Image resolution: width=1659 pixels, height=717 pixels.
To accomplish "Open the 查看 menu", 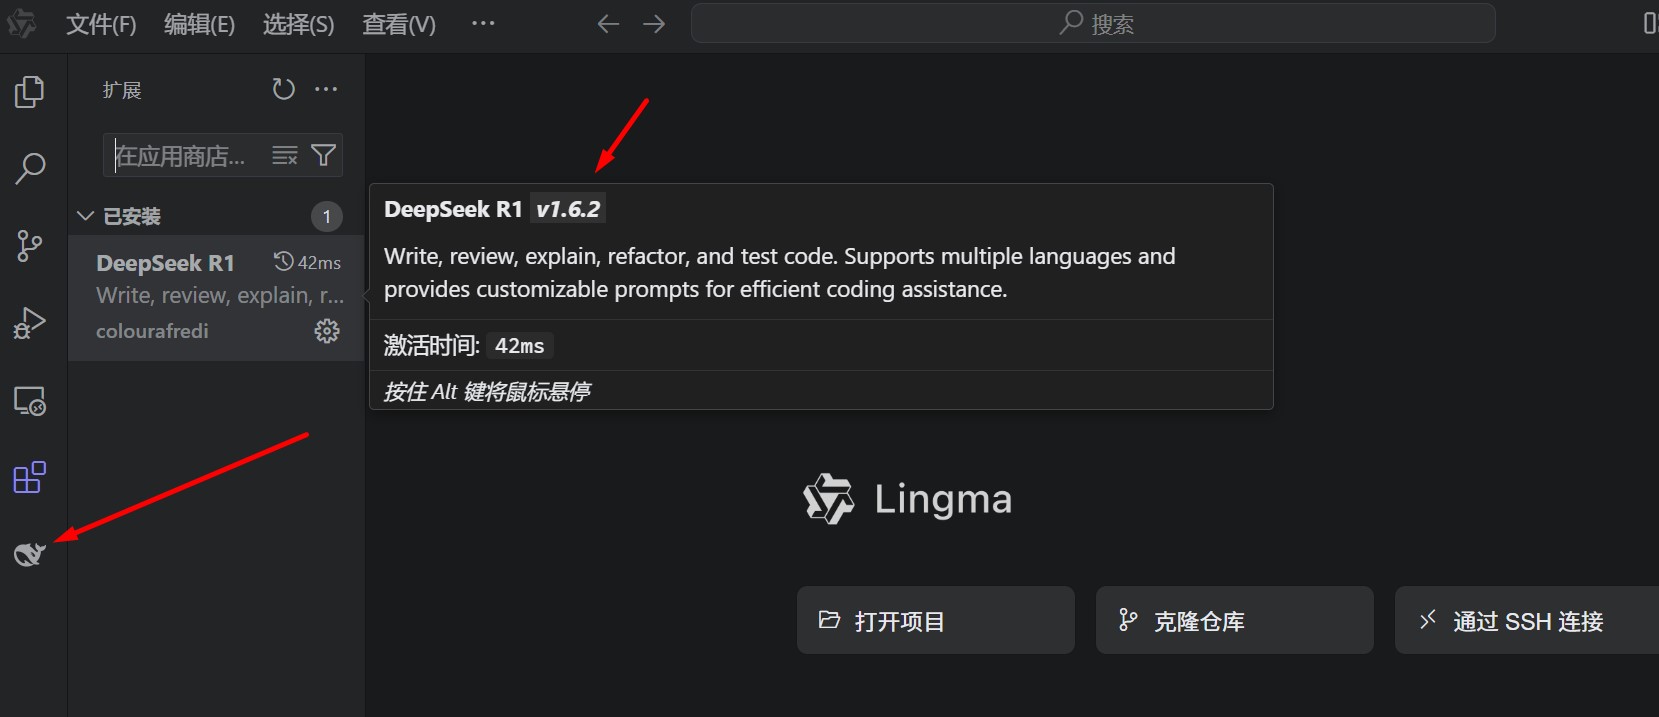I will click(x=398, y=23).
